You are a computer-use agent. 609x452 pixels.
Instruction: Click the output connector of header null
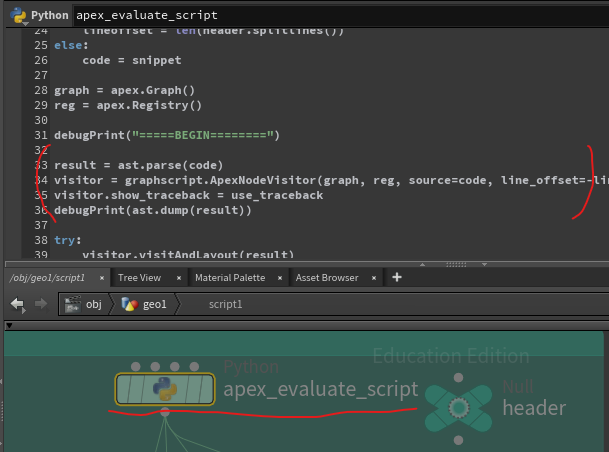(x=459, y=440)
